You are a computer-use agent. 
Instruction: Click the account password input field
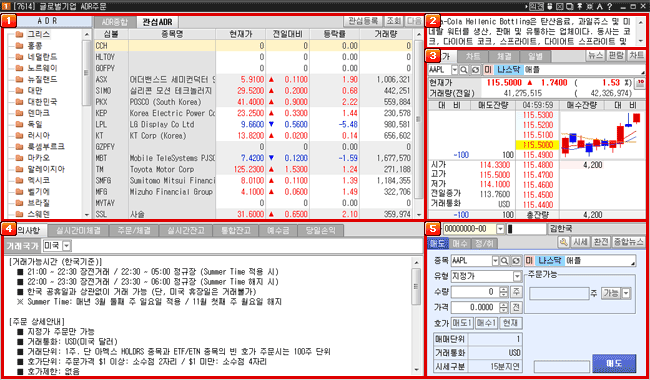click(526, 229)
